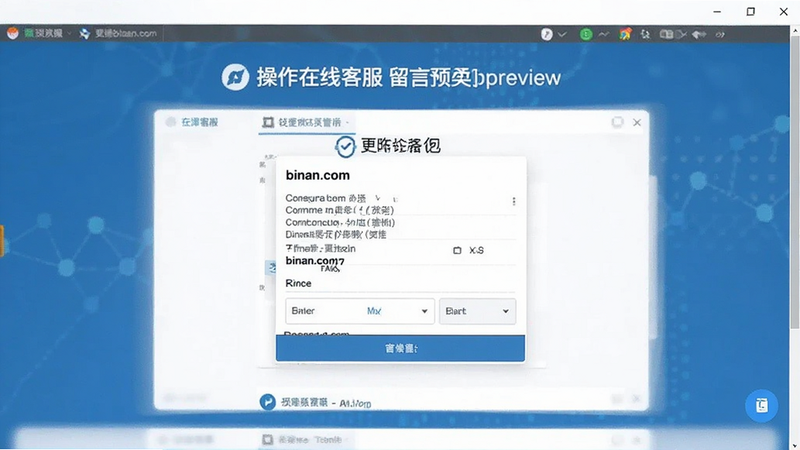The image size is (800, 450).
Task: Click the blue round arrow icon at the dialog bottom
Action: point(267,402)
